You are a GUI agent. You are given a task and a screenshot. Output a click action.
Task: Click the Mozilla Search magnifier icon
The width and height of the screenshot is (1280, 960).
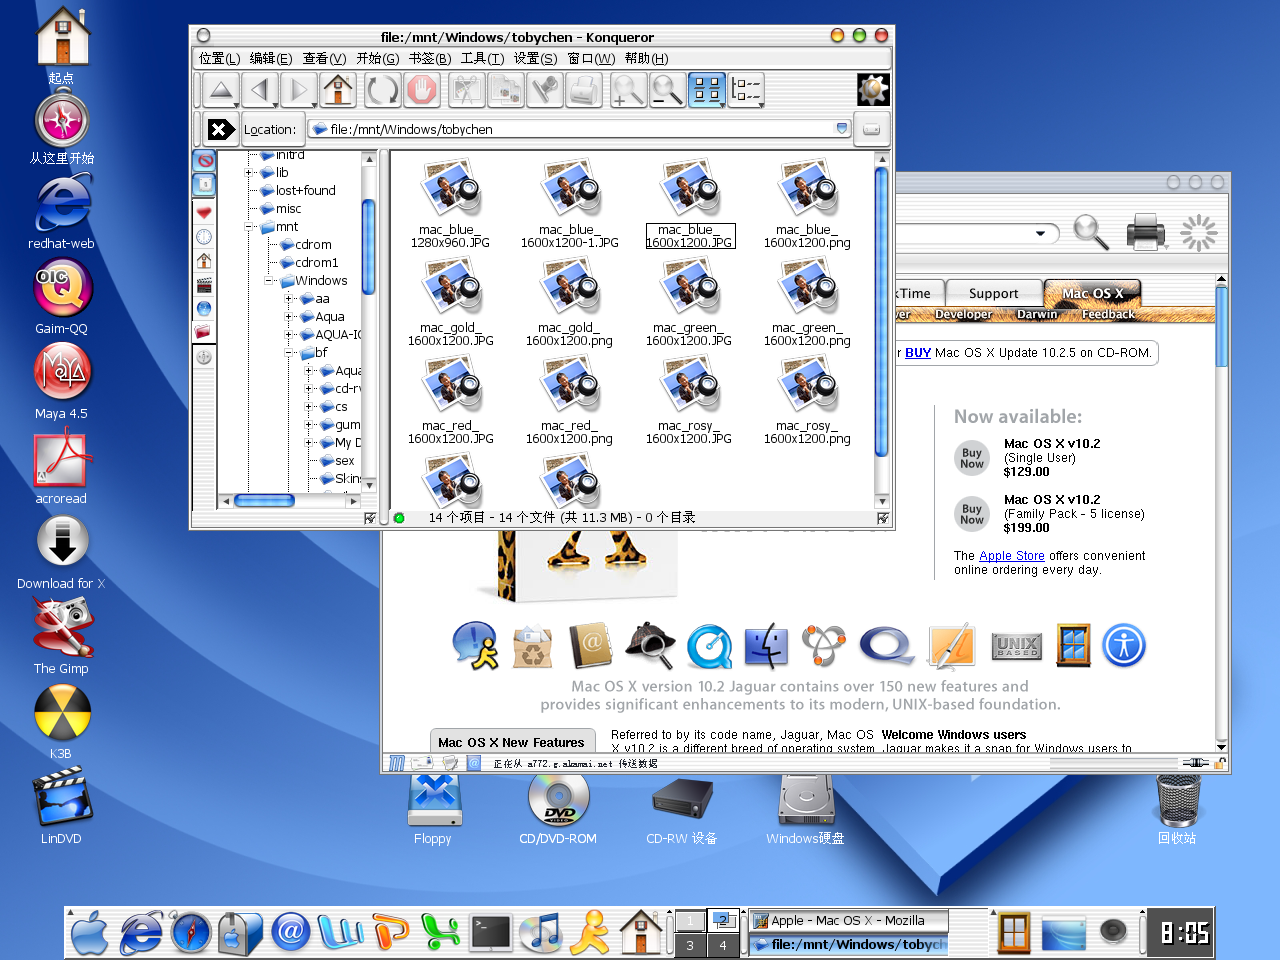tap(1091, 232)
